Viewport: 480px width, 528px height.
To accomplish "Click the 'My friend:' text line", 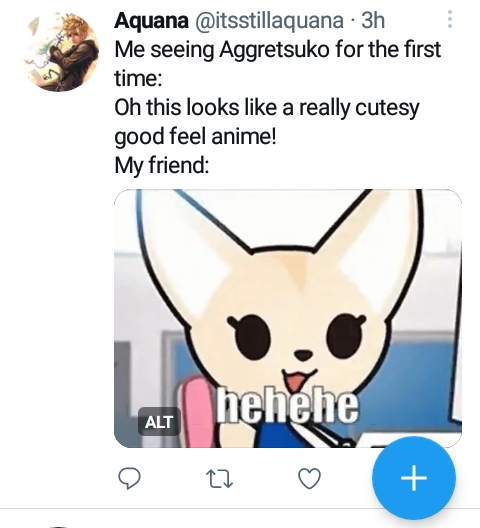I will point(162,165).
